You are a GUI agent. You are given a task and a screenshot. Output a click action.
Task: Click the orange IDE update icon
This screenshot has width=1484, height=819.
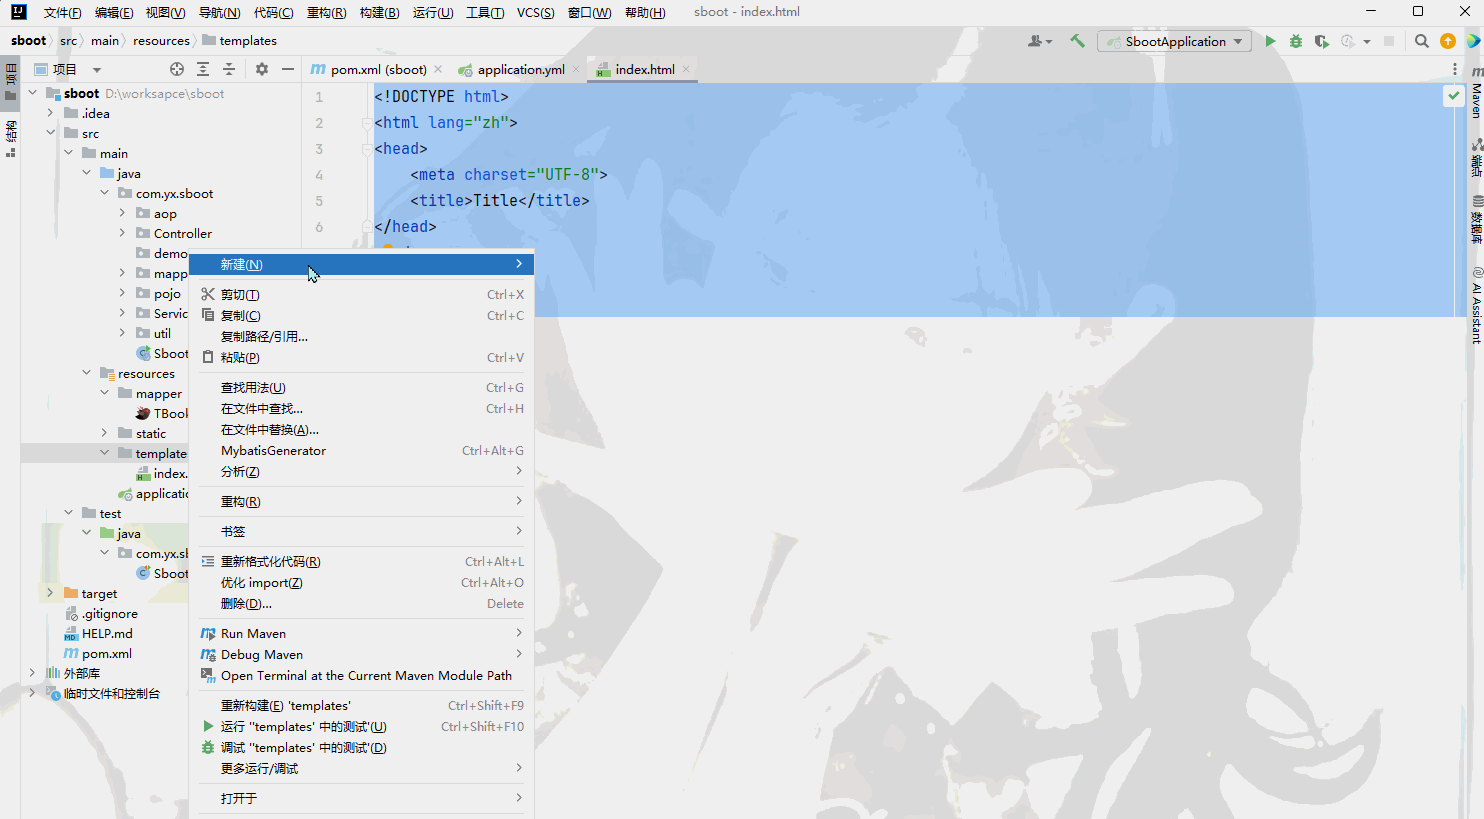click(x=1448, y=41)
